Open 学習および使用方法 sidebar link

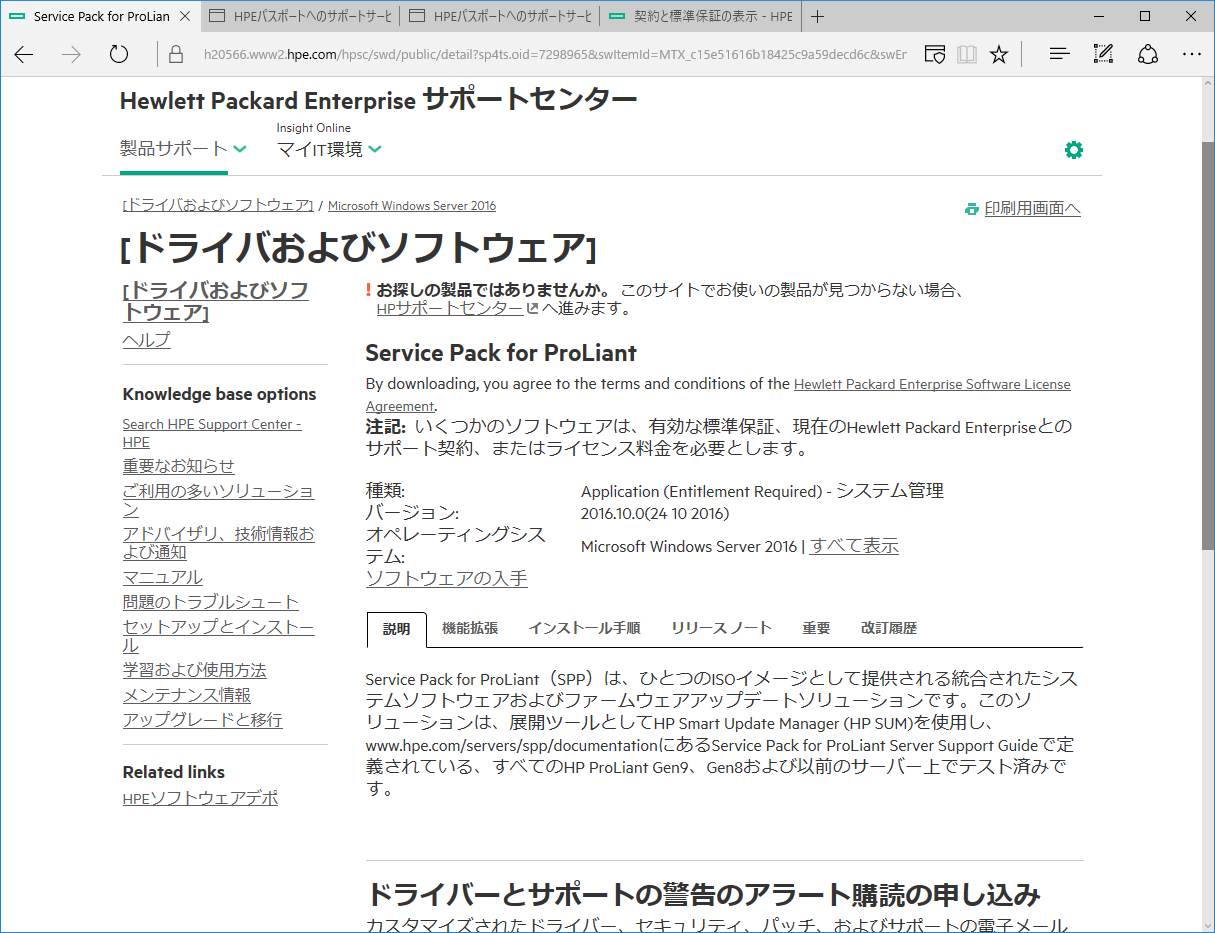pos(195,670)
